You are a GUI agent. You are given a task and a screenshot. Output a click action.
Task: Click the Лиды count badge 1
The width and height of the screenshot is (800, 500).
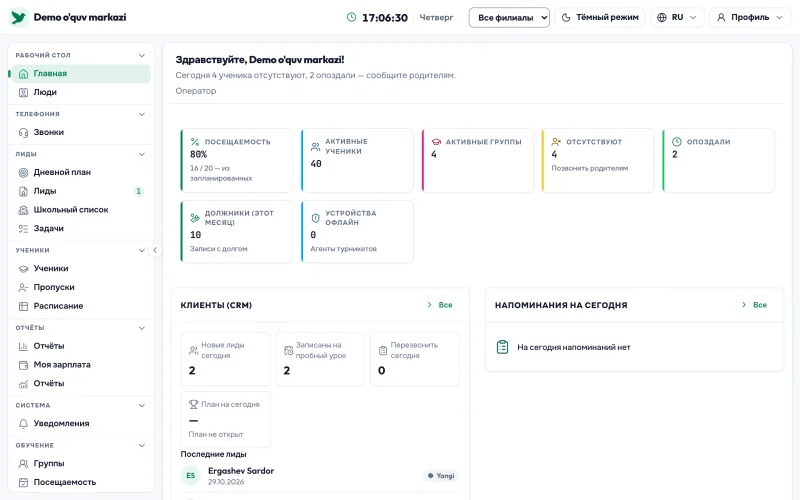[x=138, y=191]
